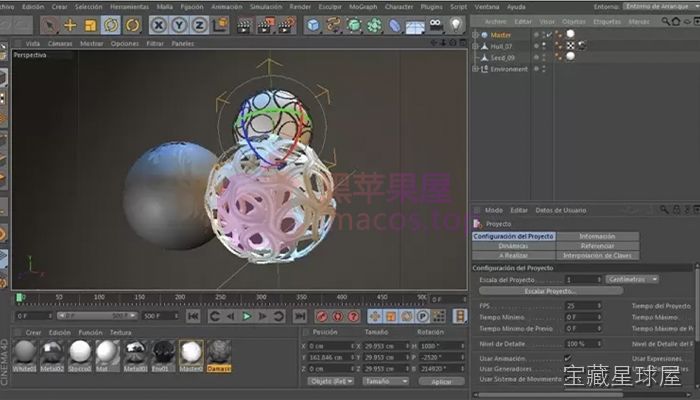Toggle parameter (P) keyframe recording
The height and width of the screenshot is (400, 700).
point(422,316)
